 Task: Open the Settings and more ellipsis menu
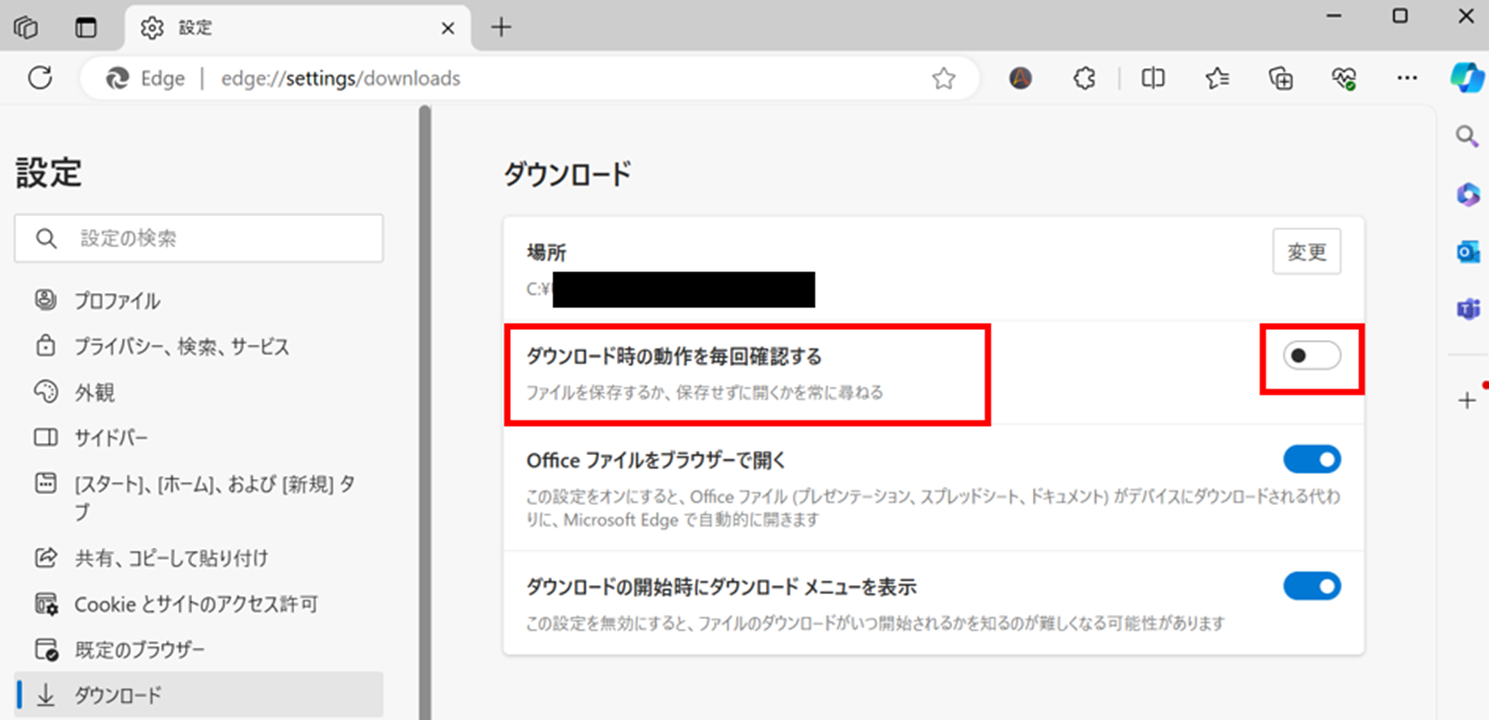click(1407, 78)
